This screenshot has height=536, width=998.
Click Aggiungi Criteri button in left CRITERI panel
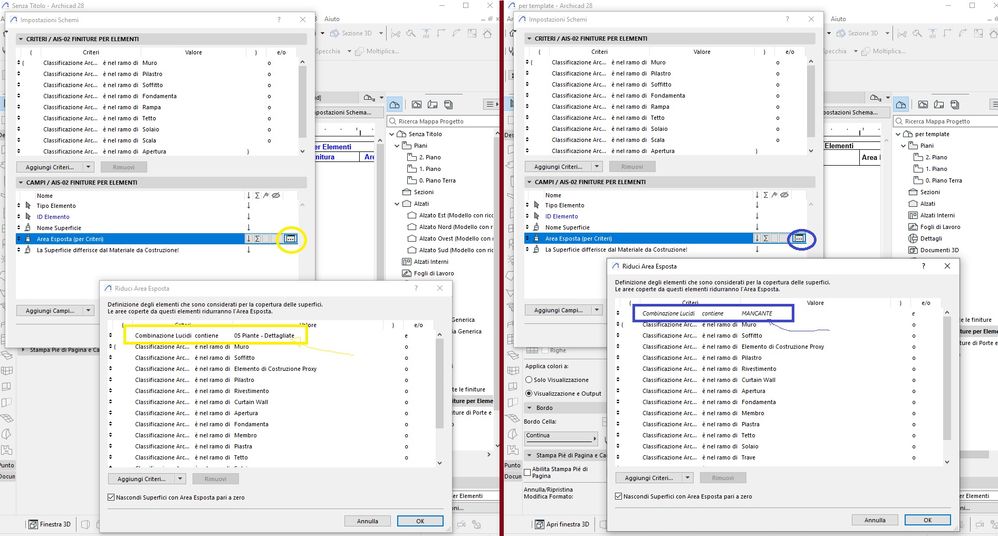50,167
